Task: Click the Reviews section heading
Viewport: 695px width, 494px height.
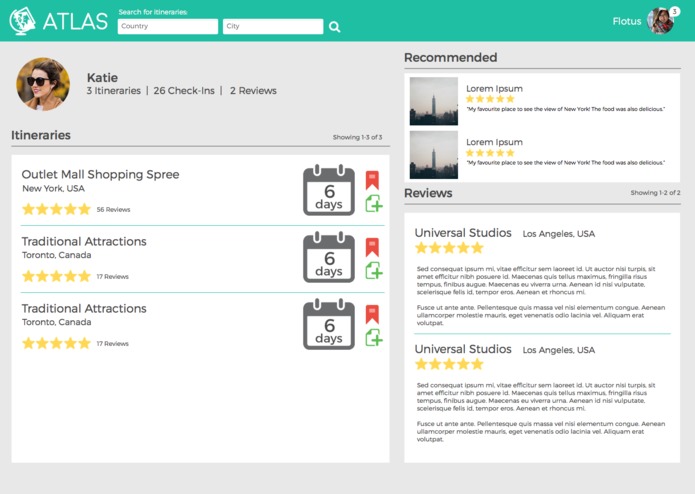Action: click(428, 193)
